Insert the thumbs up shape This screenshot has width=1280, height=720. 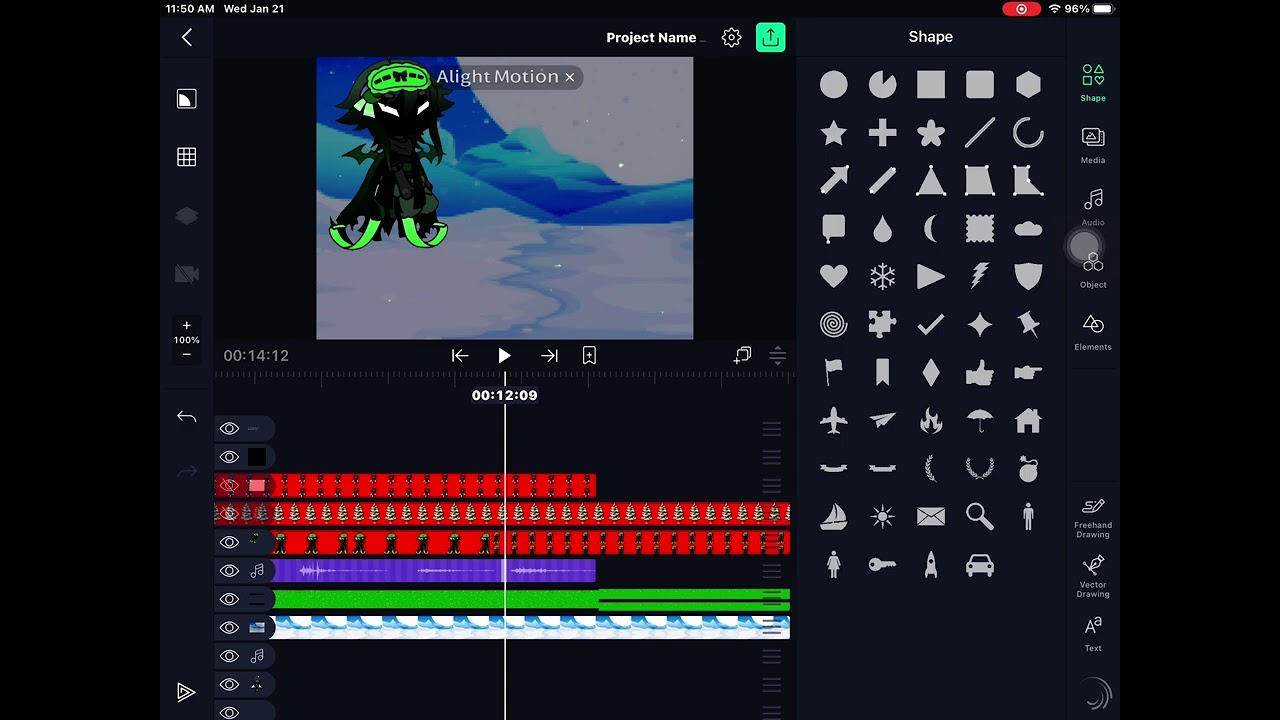[x=980, y=373]
